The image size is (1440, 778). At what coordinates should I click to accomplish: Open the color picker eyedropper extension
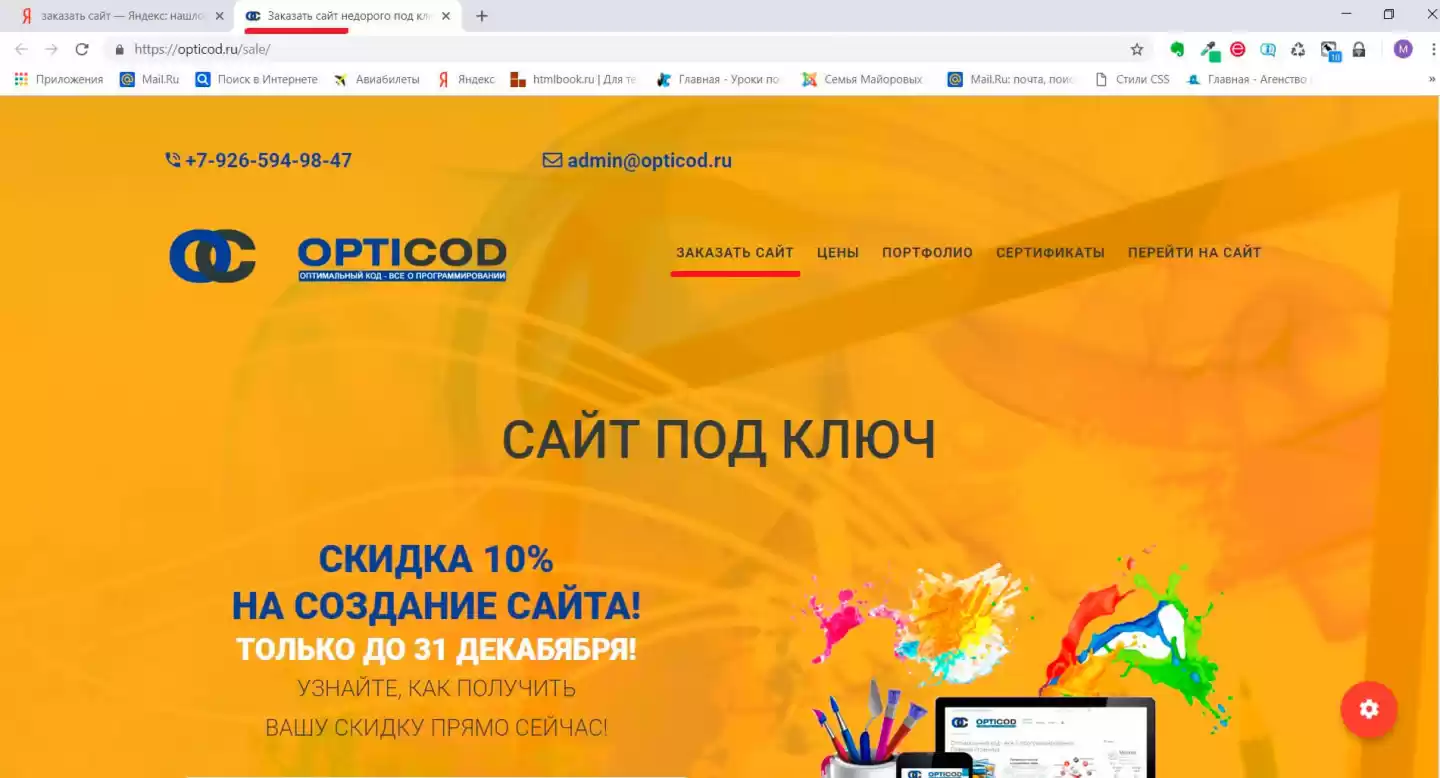pos(1209,49)
